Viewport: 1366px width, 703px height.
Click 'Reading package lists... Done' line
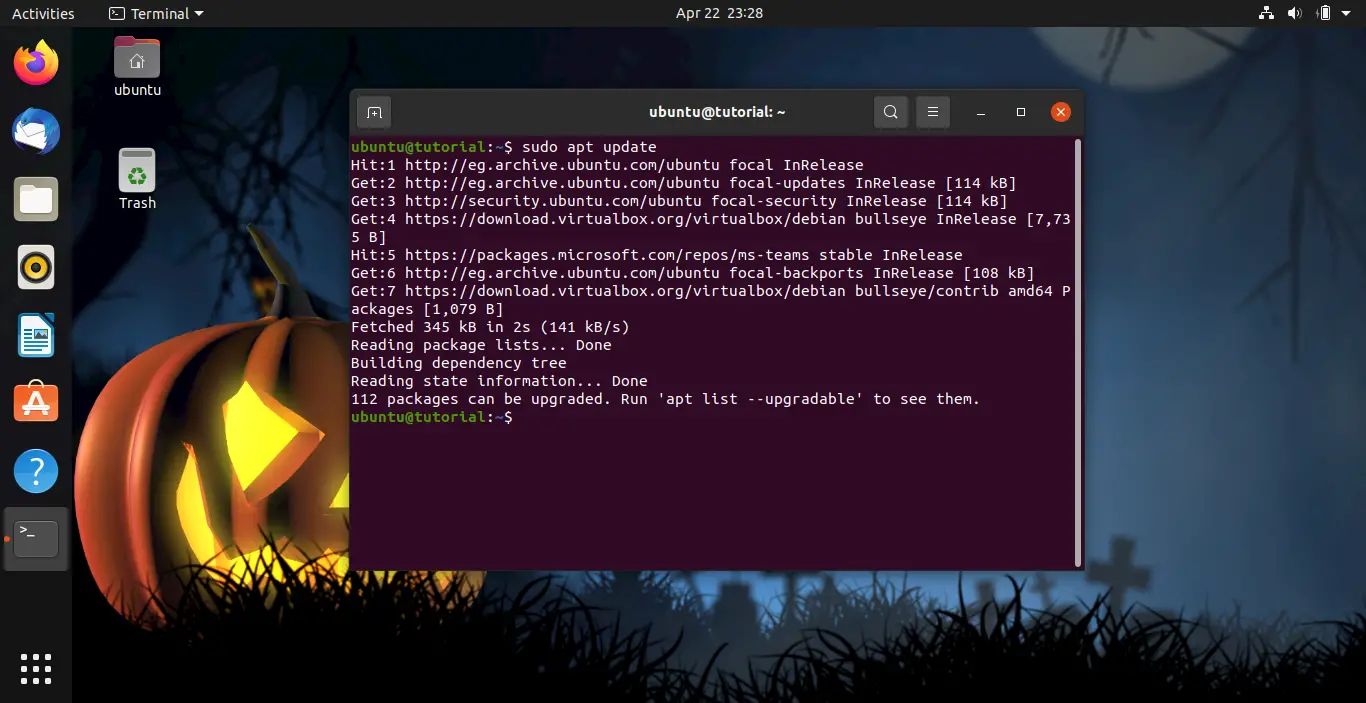click(481, 345)
